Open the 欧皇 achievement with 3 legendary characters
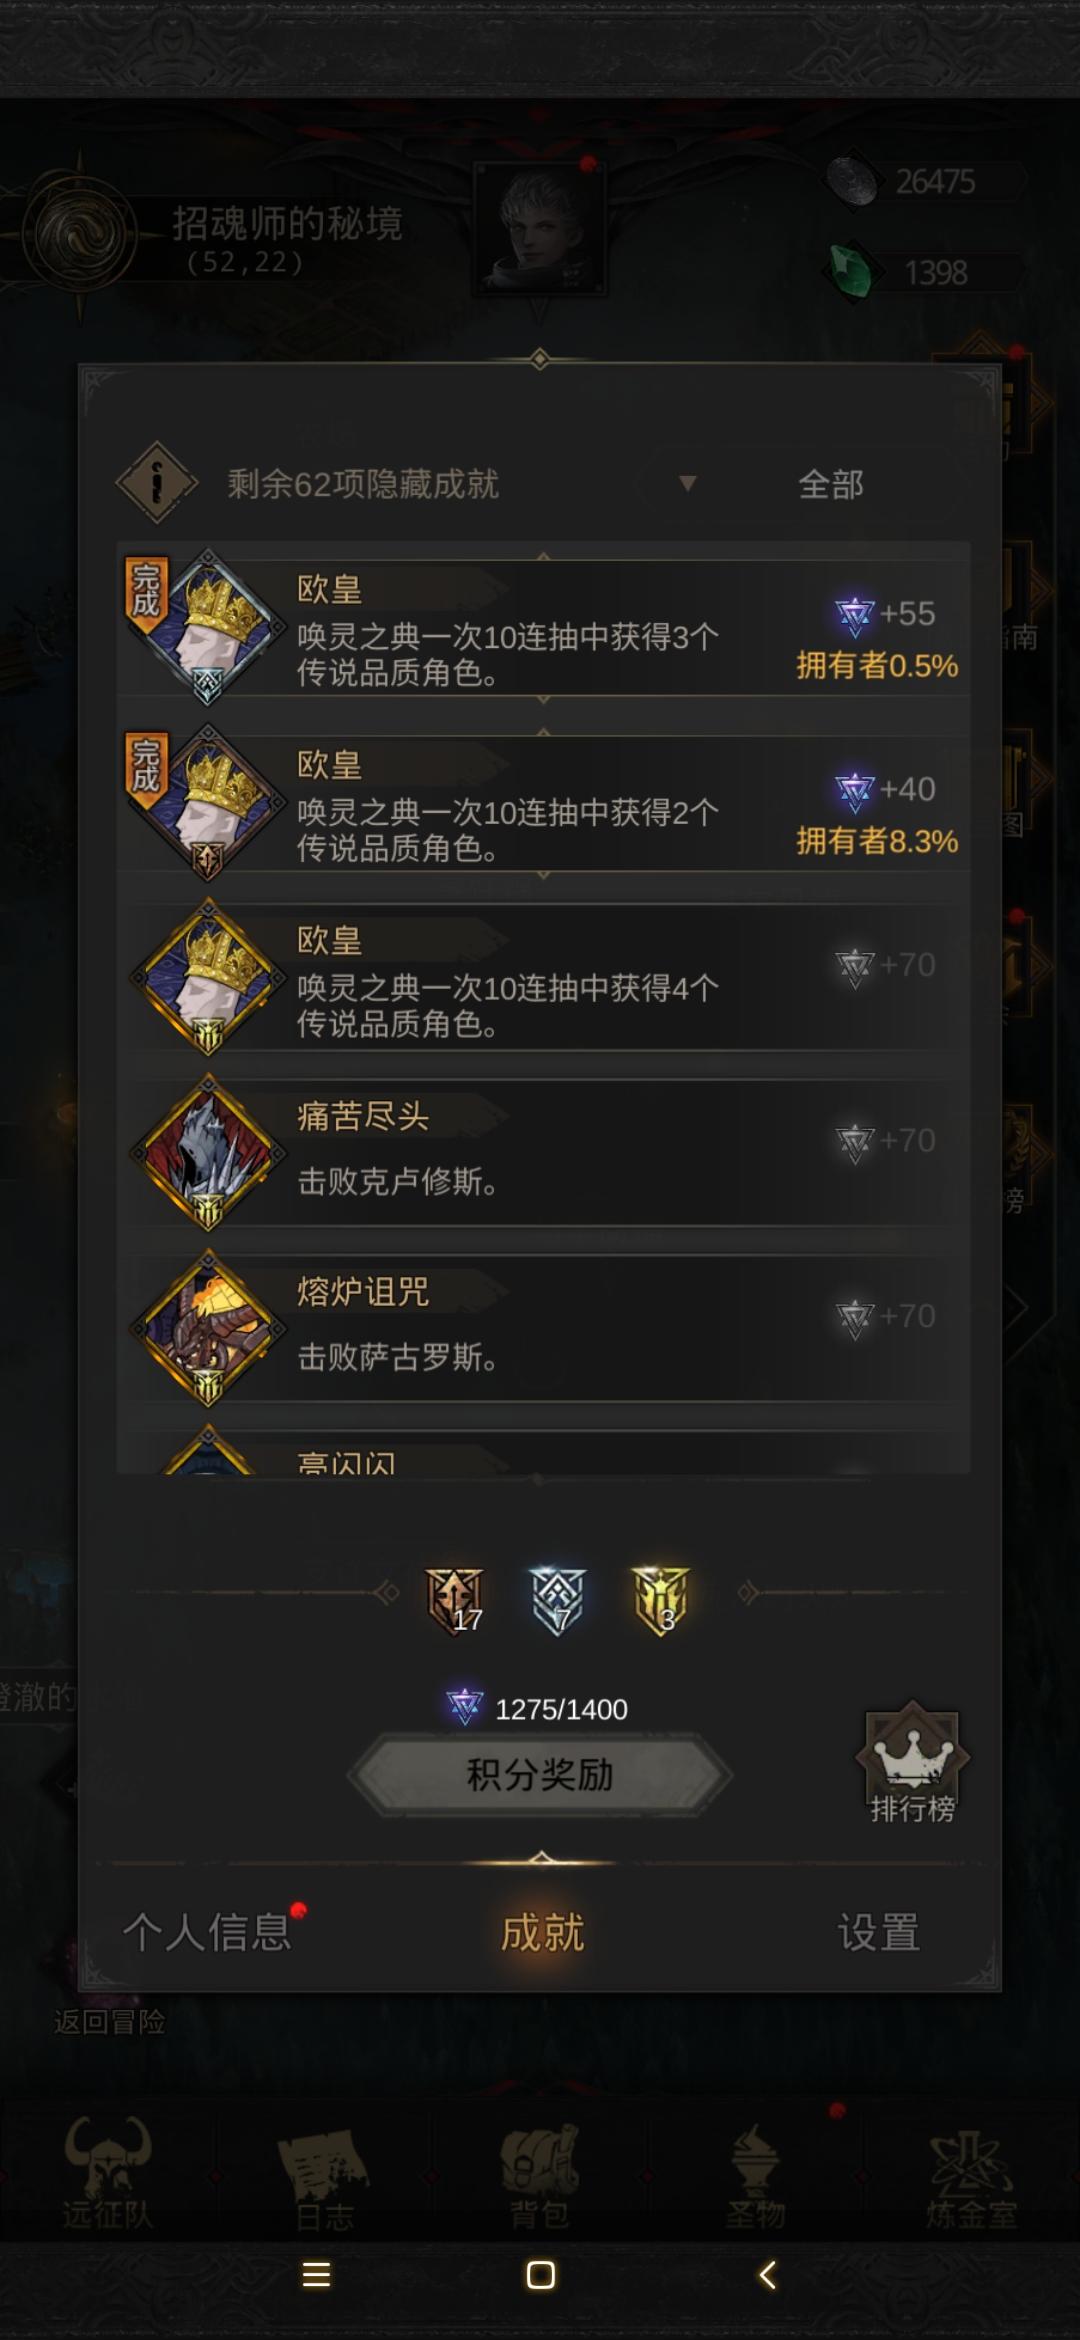 (543, 627)
